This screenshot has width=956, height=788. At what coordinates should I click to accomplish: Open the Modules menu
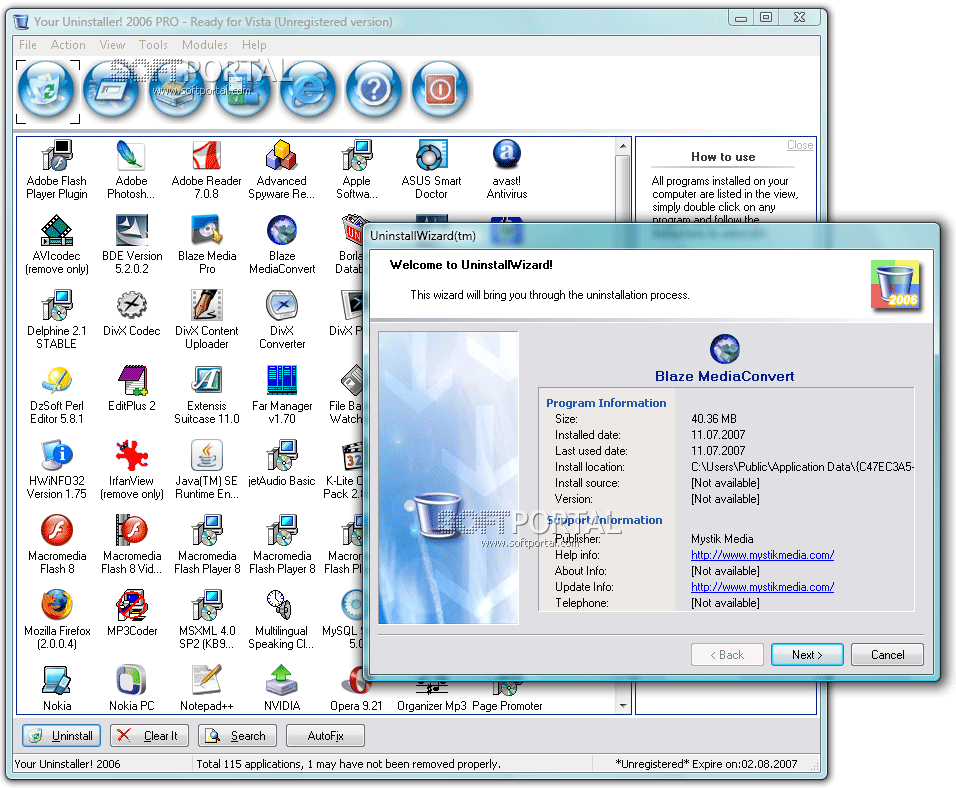[x=204, y=45]
